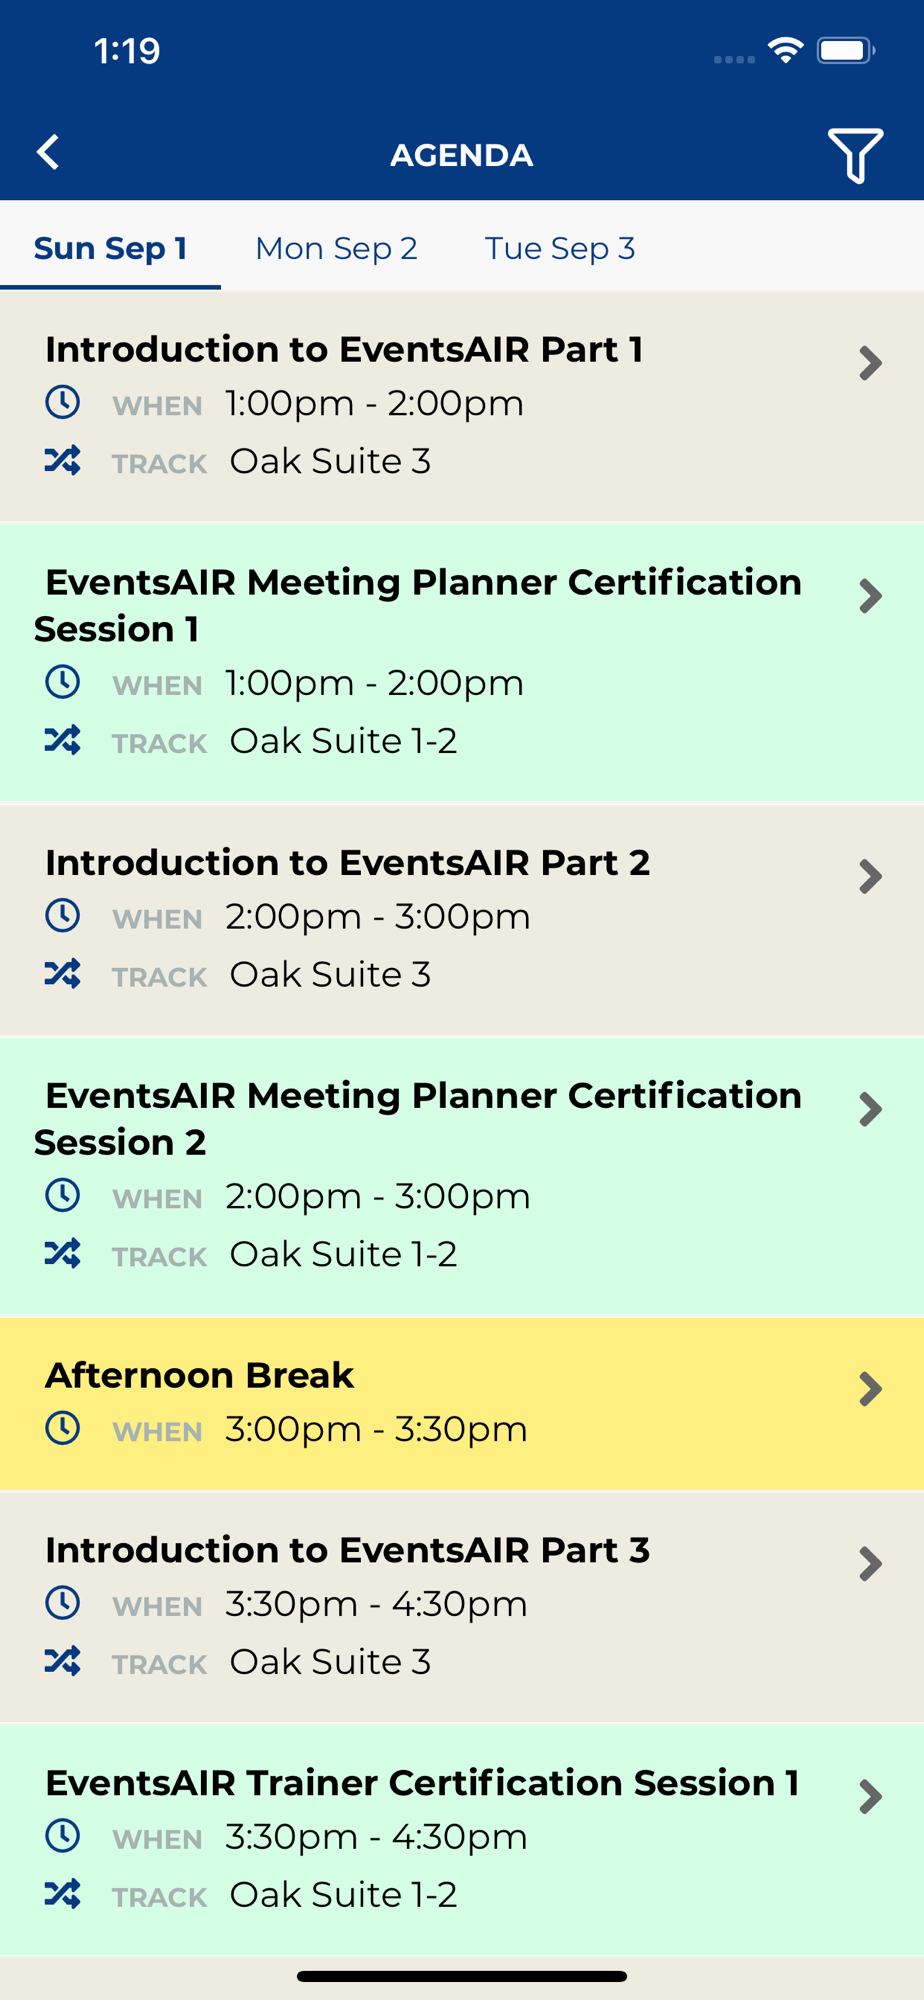Tap clock icon of Introduction Part 3

62,1603
